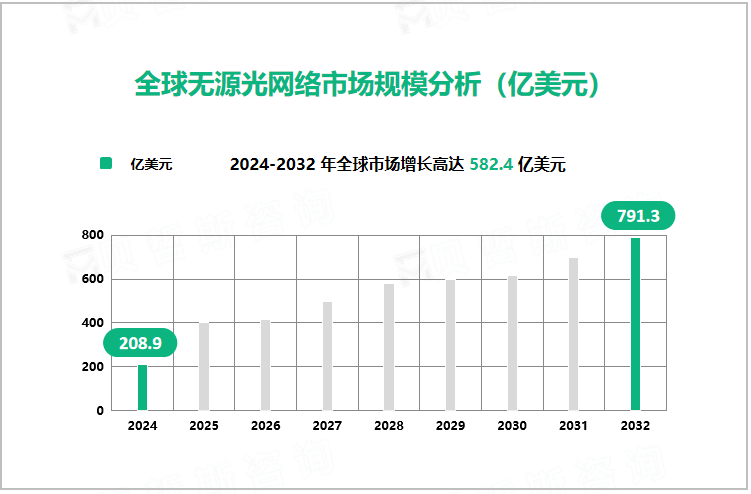This screenshot has height=494, width=751.
Task: Click the y-axis value 0
Action: click(x=100, y=411)
